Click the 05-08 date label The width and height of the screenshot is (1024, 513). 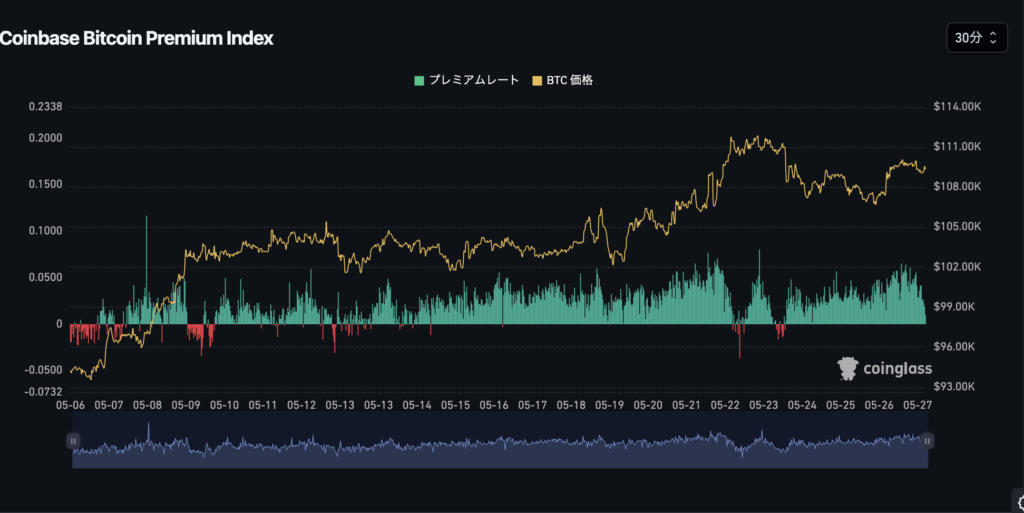tap(147, 405)
